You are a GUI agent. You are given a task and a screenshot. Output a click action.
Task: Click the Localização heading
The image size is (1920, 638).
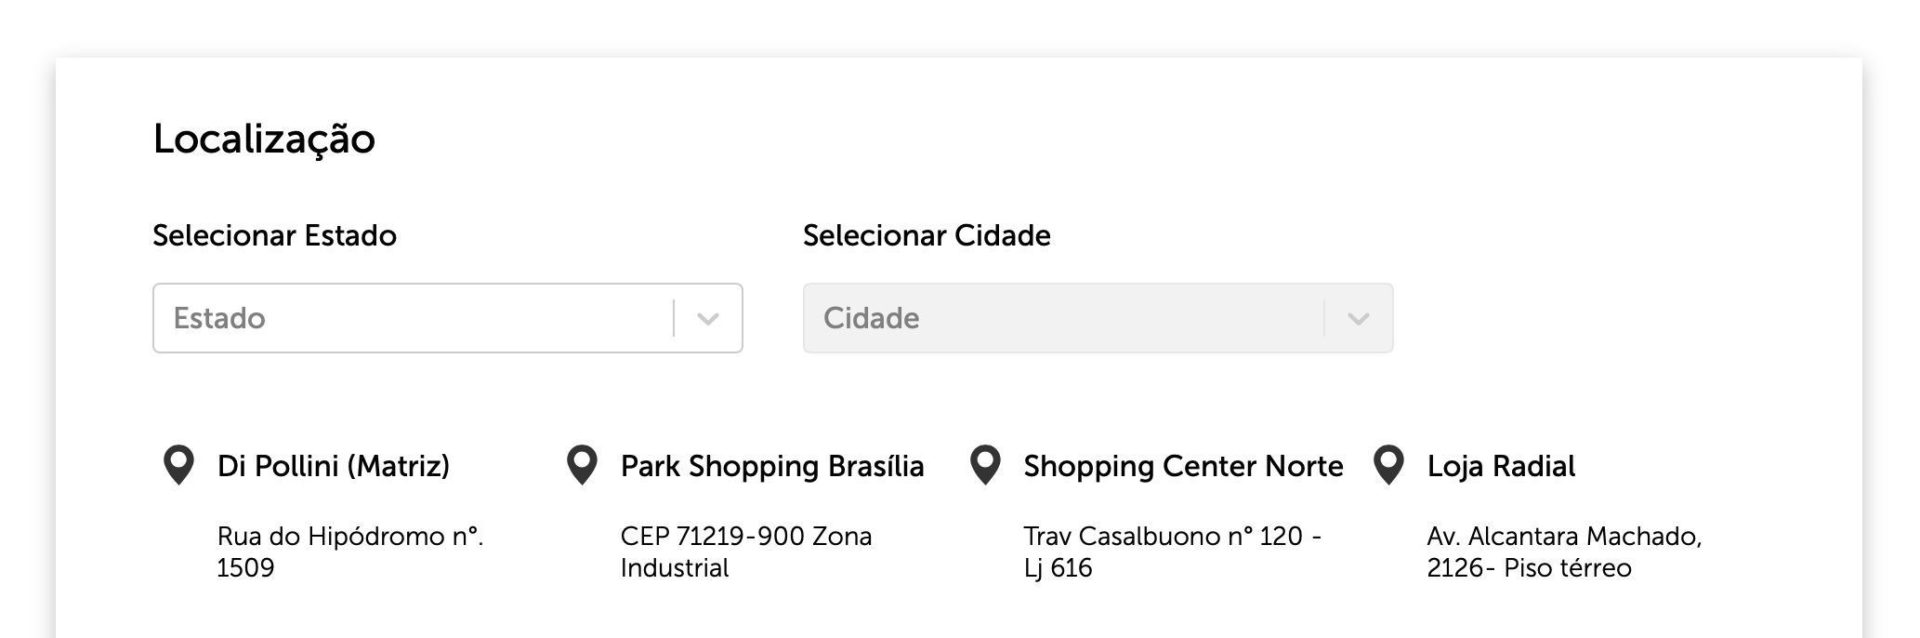[x=264, y=139]
